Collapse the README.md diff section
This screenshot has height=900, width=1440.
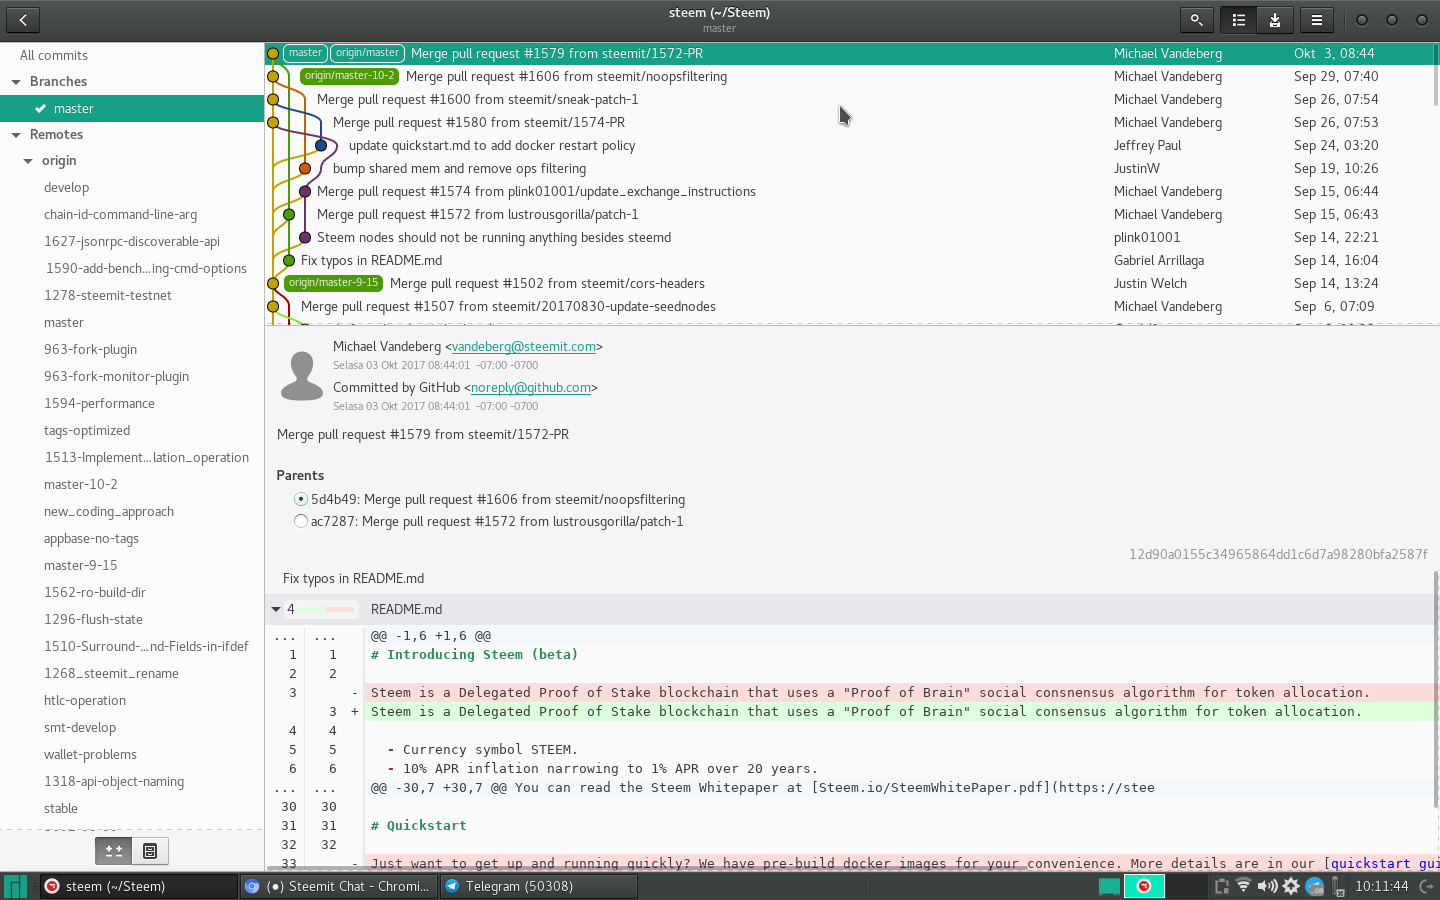[276, 609]
